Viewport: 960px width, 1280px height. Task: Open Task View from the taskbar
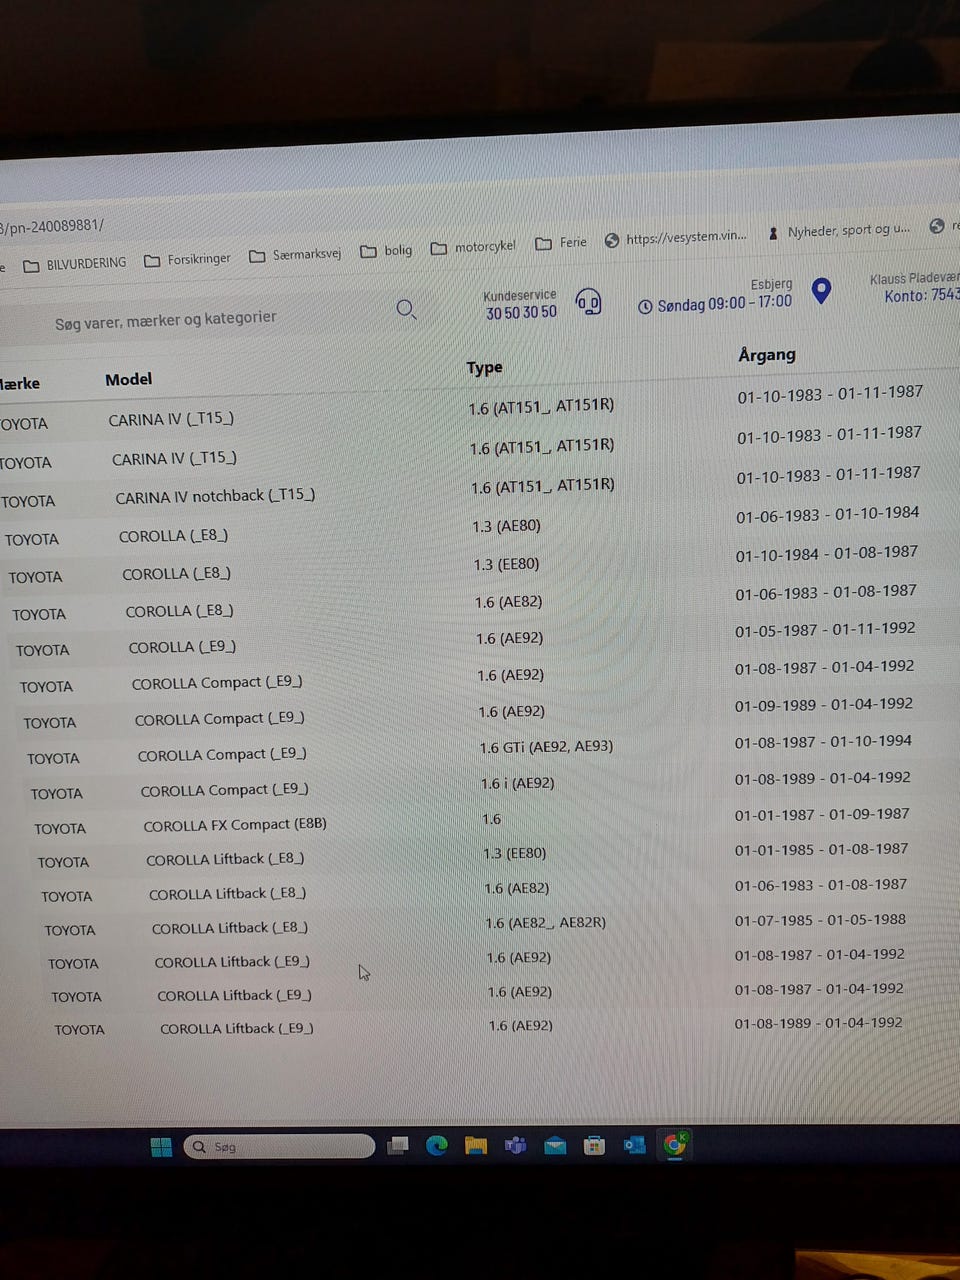pyautogui.click(x=398, y=1146)
